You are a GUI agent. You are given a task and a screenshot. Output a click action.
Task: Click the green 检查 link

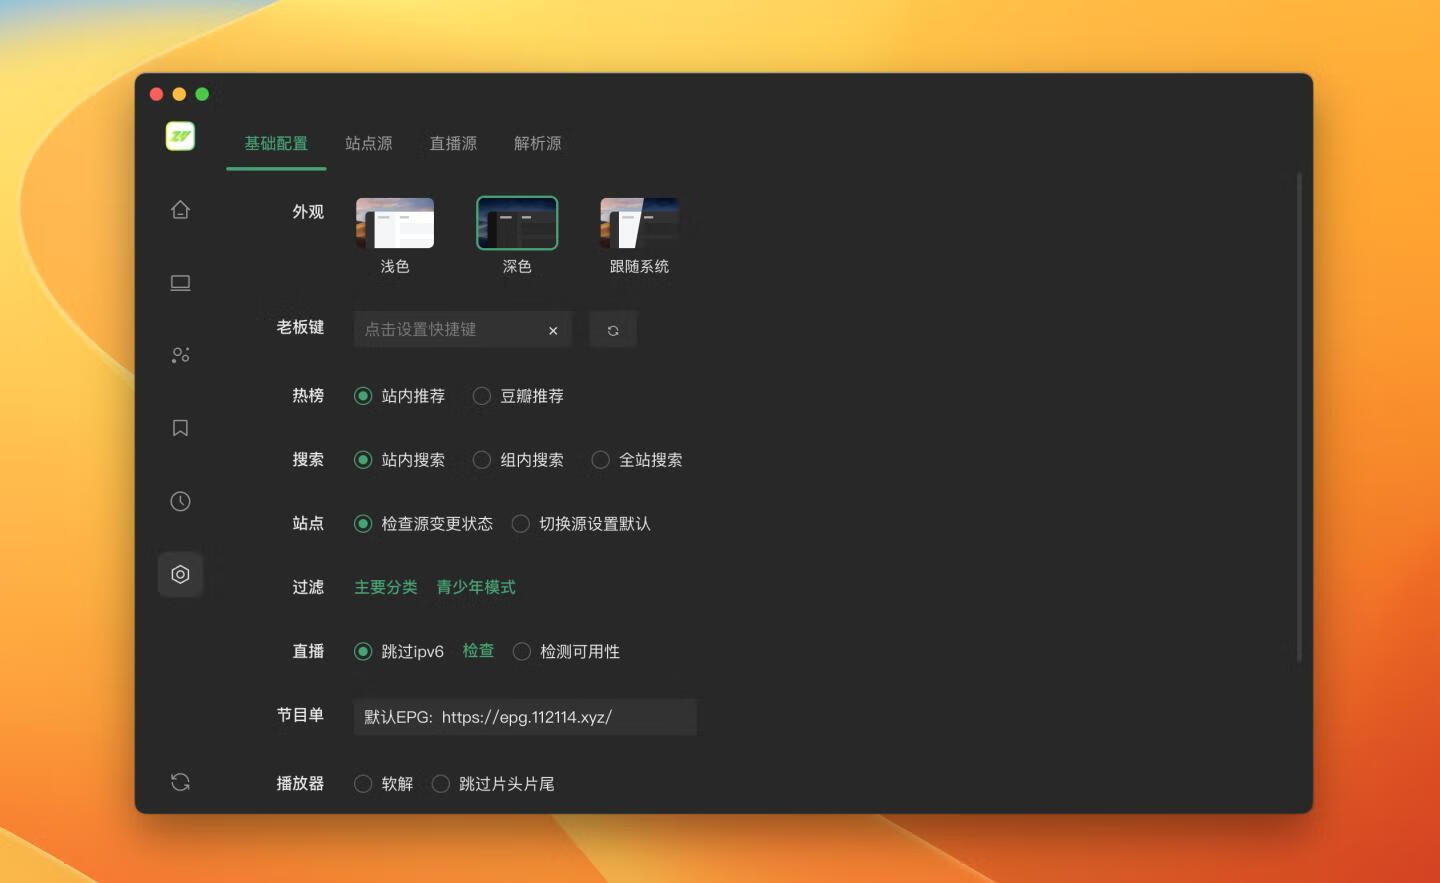[478, 651]
